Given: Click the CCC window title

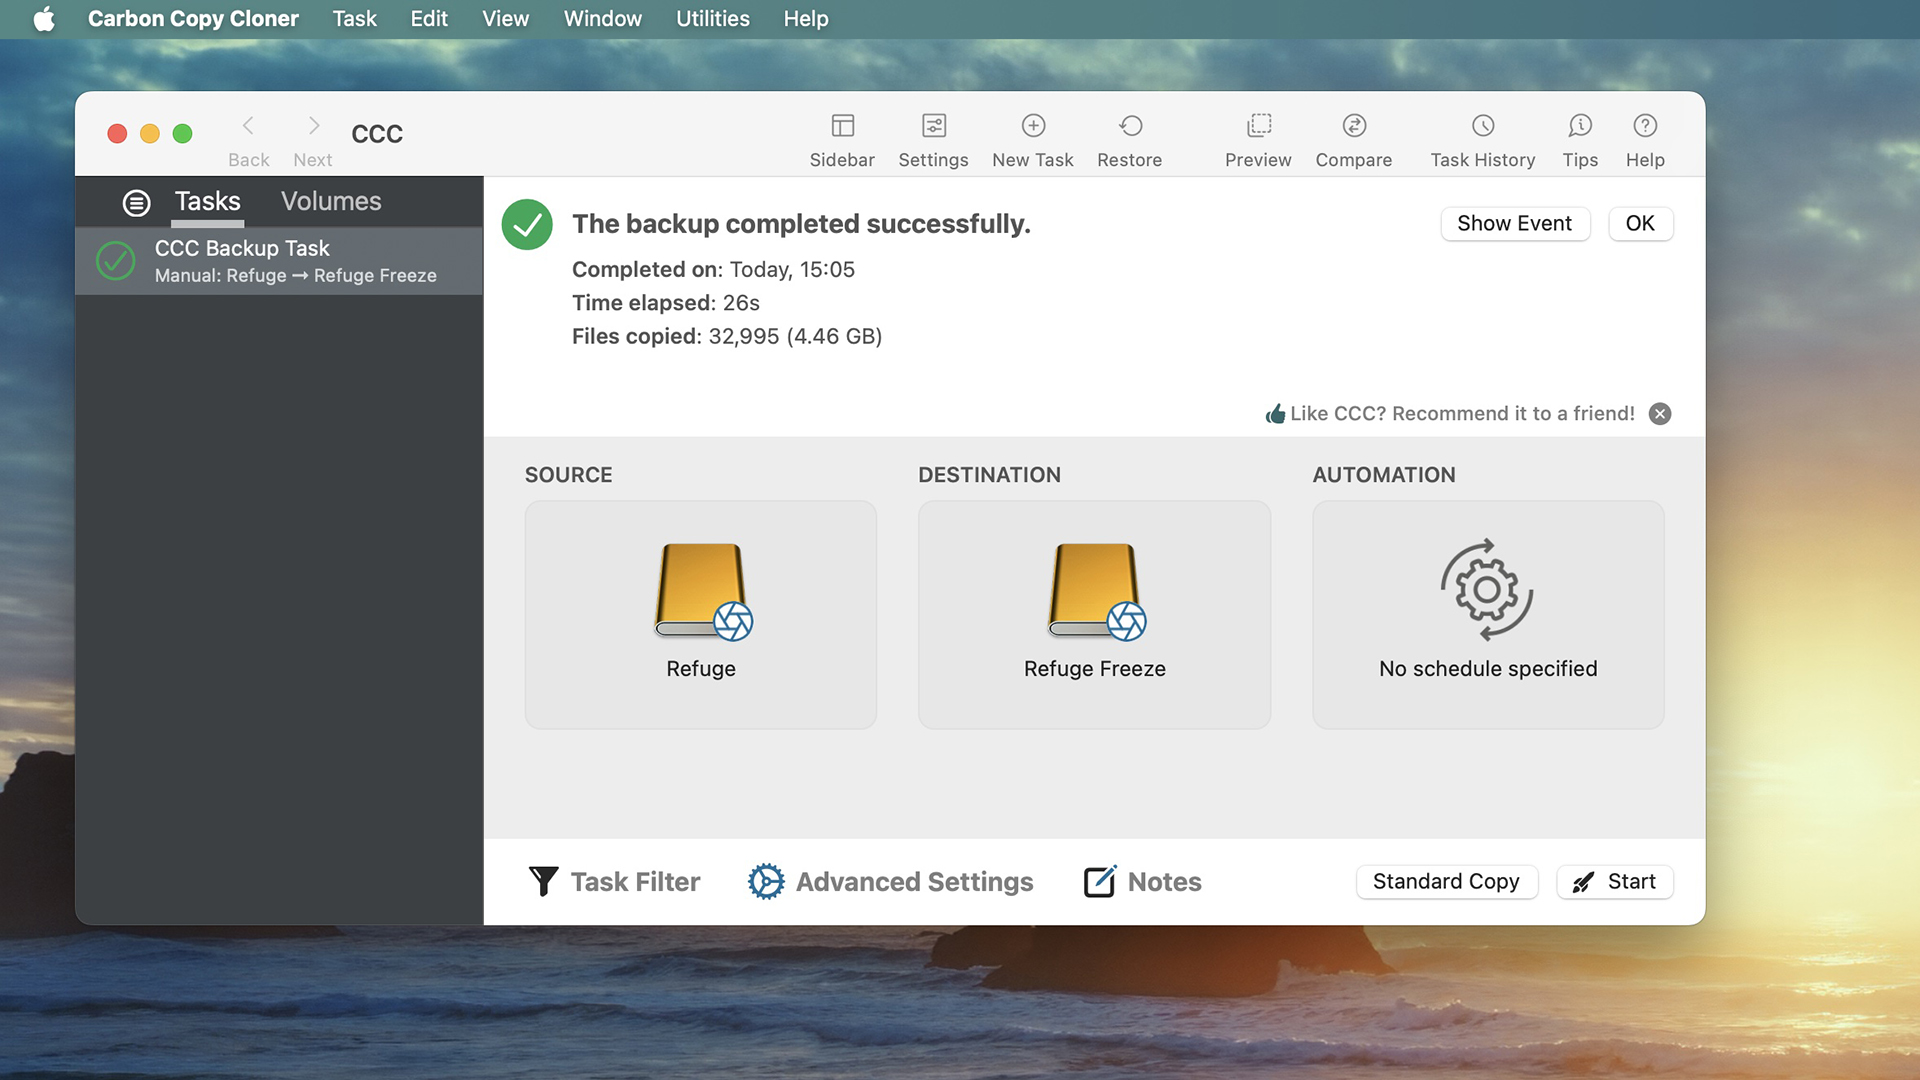Looking at the screenshot, I should click(x=377, y=134).
